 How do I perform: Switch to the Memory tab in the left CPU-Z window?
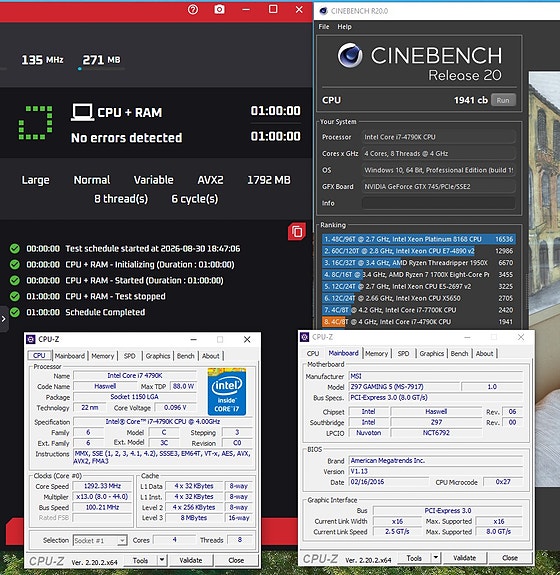pos(103,356)
